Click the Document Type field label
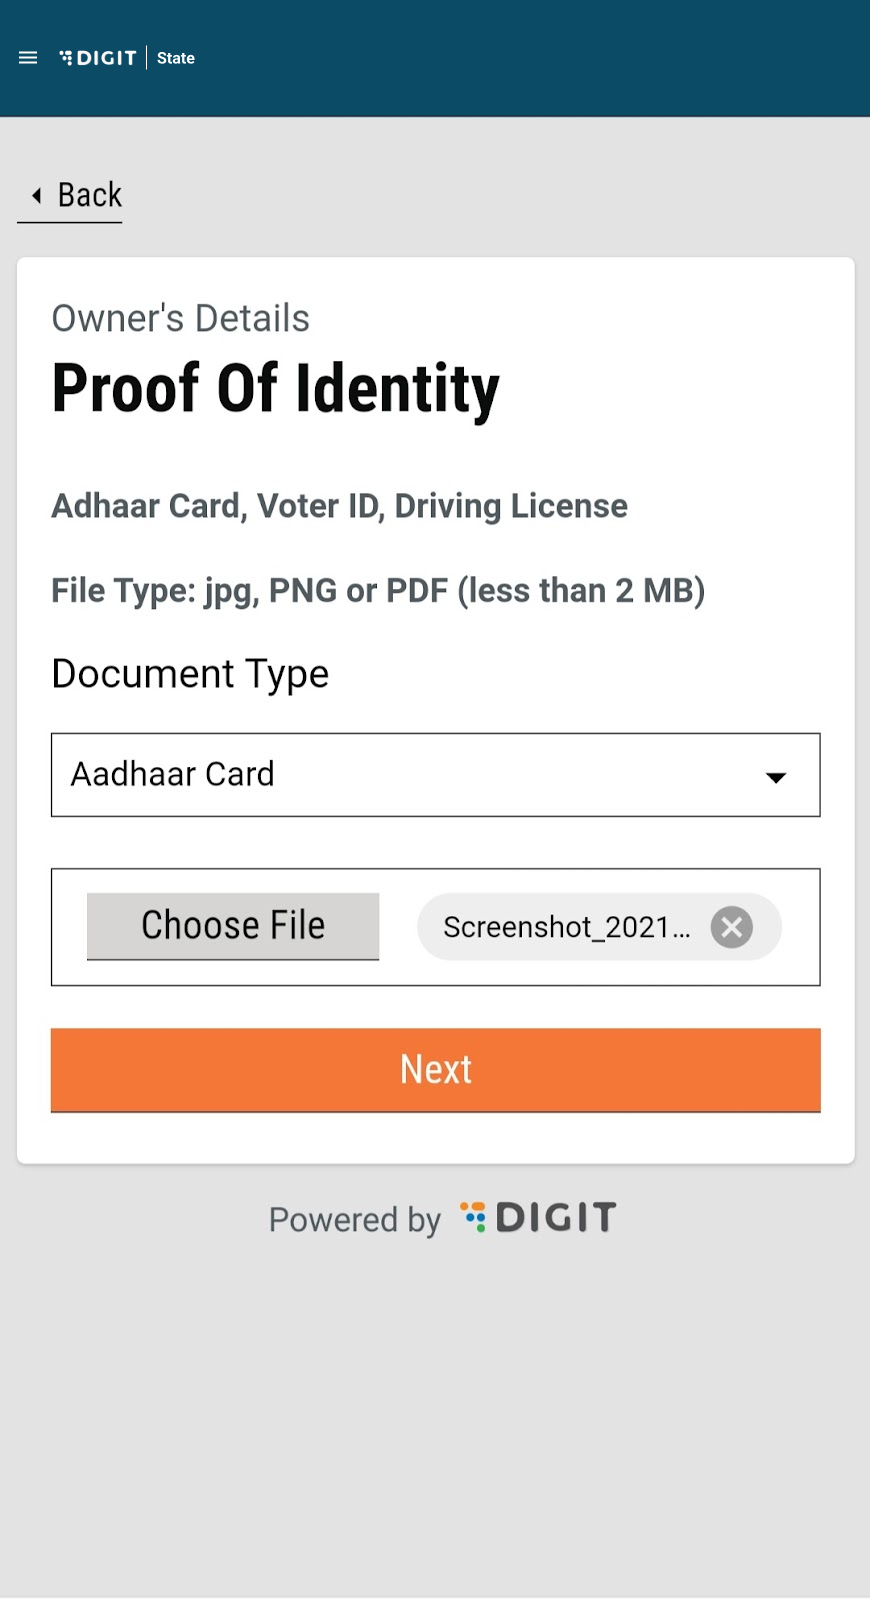The width and height of the screenshot is (870, 1600). [190, 674]
